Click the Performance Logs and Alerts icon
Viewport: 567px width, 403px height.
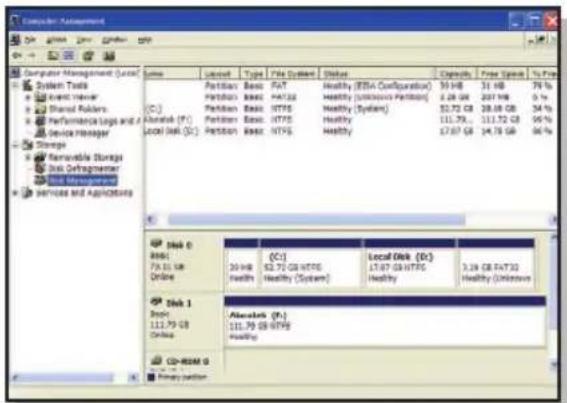click(40, 121)
